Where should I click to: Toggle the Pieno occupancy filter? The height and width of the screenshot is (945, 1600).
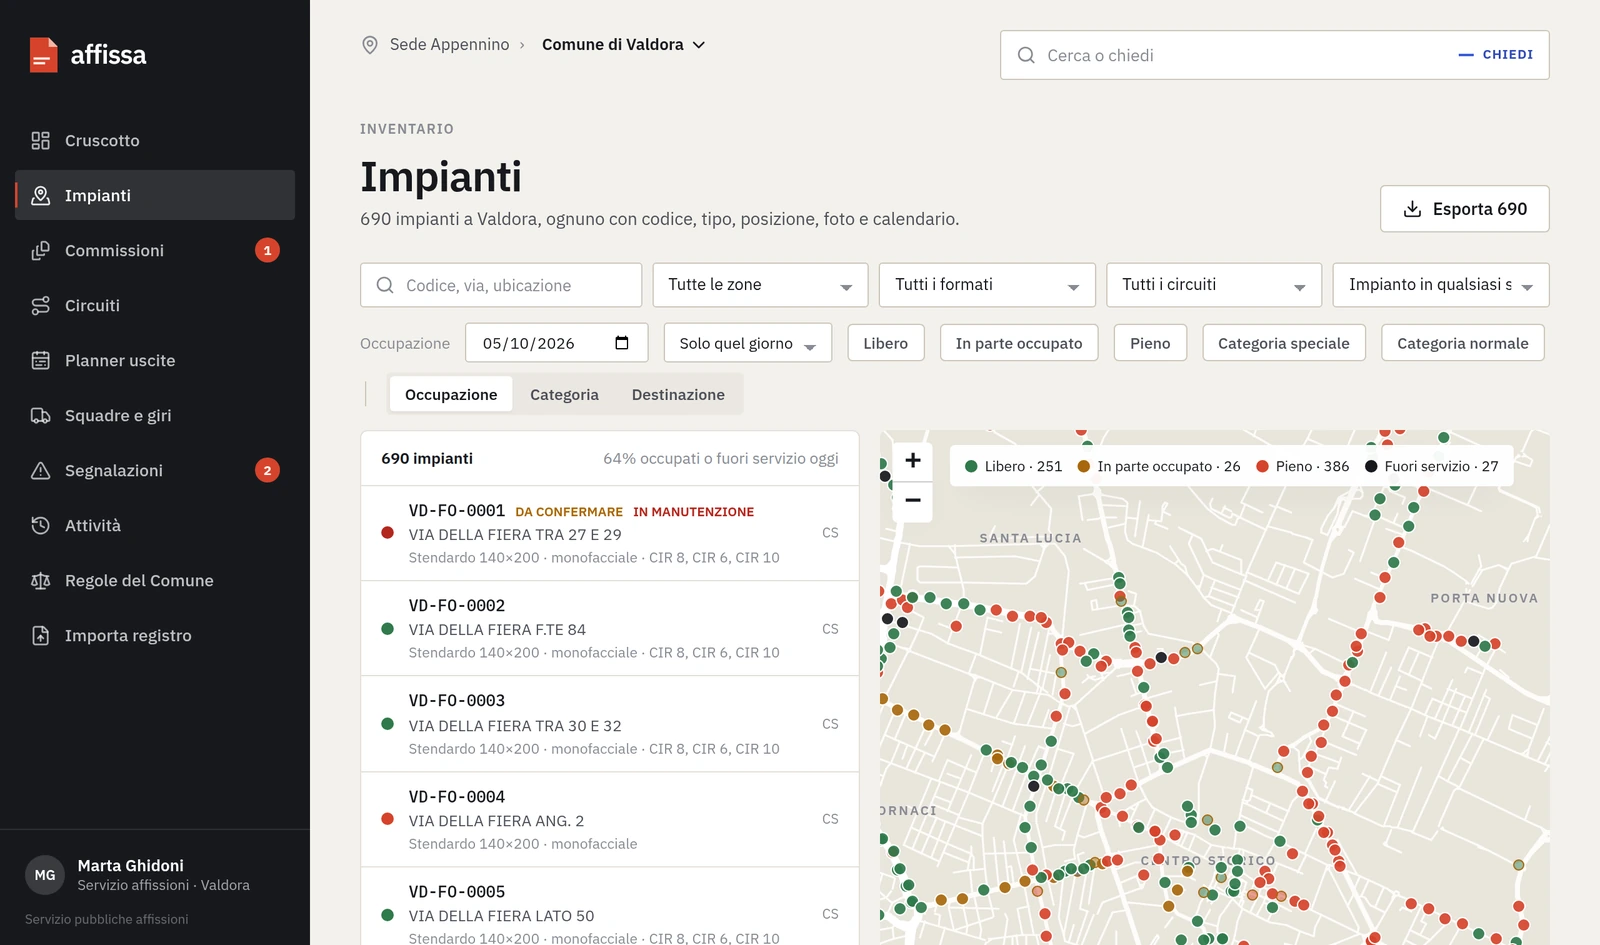[x=1150, y=343]
